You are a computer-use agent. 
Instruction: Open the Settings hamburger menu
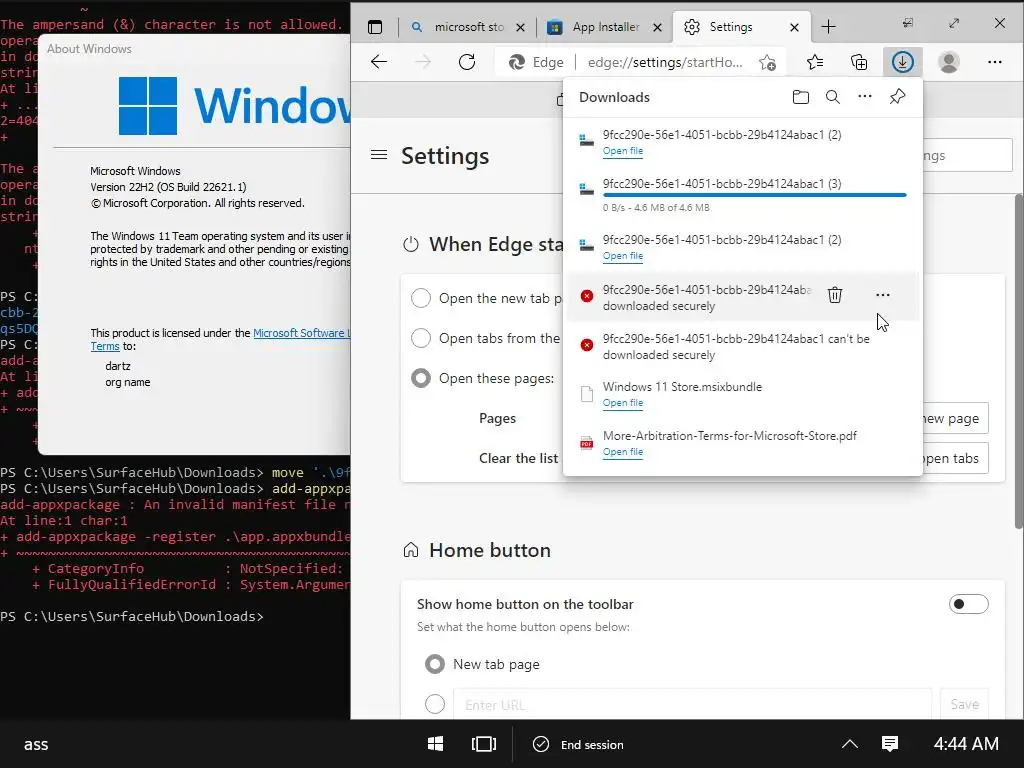click(379, 155)
